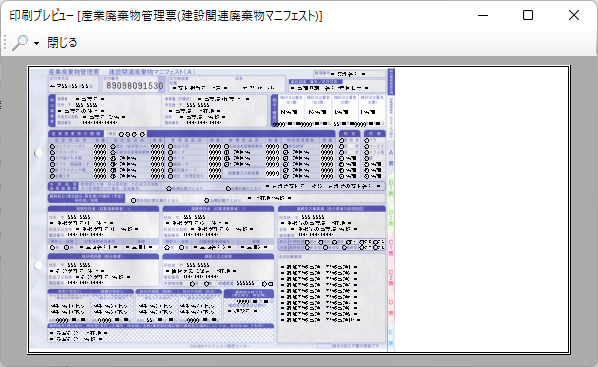Viewport: 598px width, 367px height.
Task: Click the magnifier zoom icon
Action: pos(20,42)
